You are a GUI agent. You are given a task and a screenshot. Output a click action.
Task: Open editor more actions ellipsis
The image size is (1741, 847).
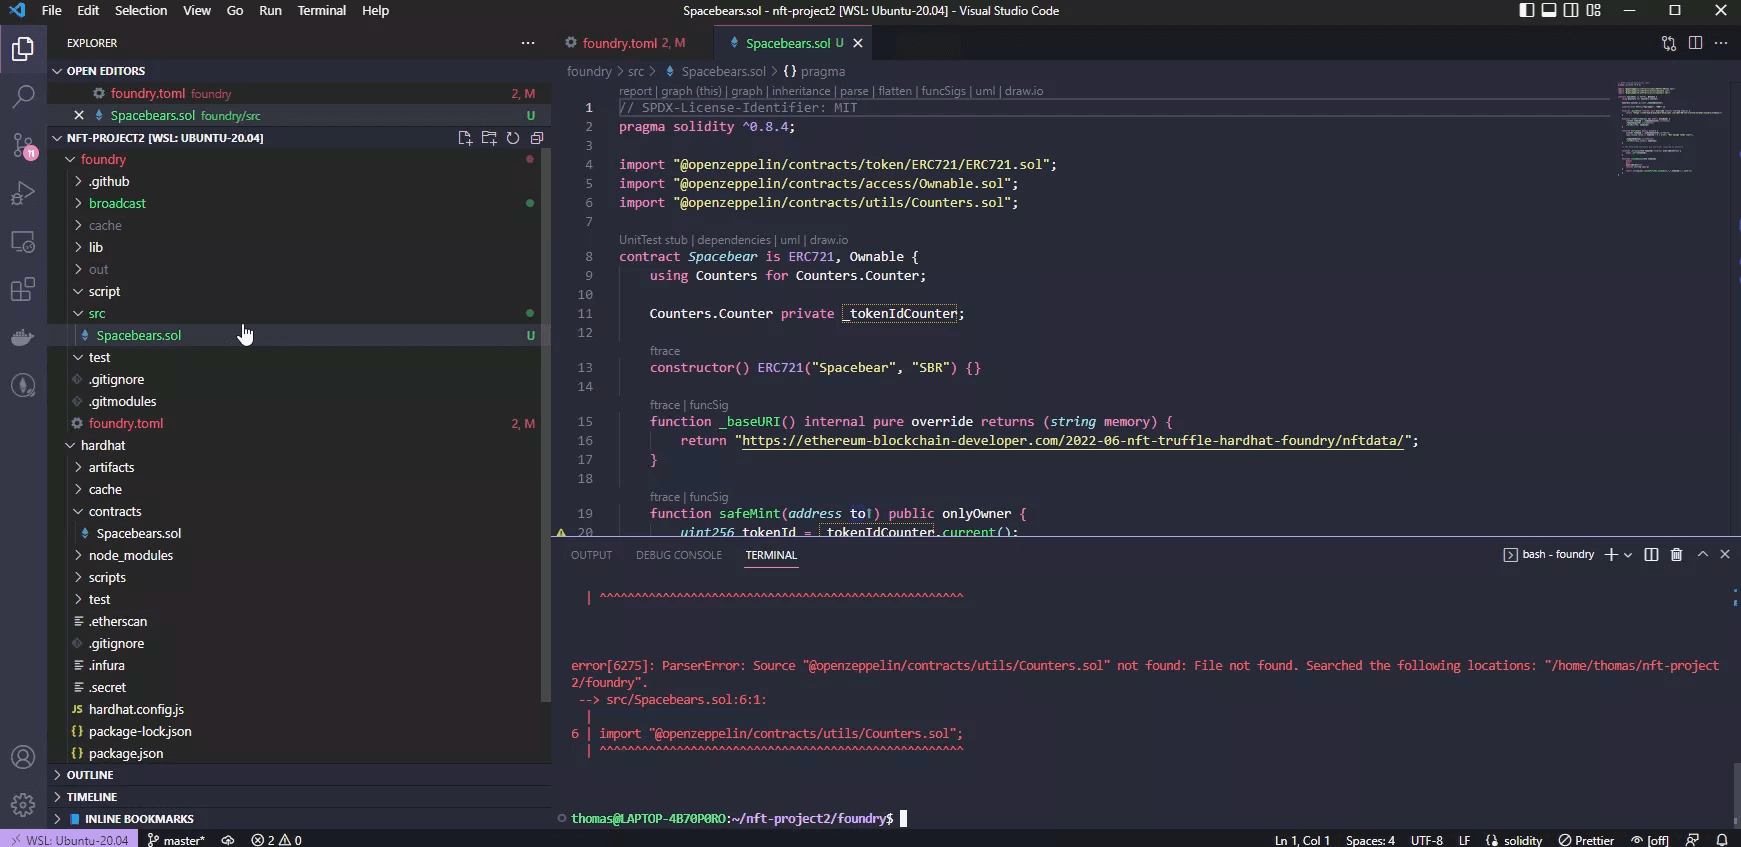(x=1721, y=43)
